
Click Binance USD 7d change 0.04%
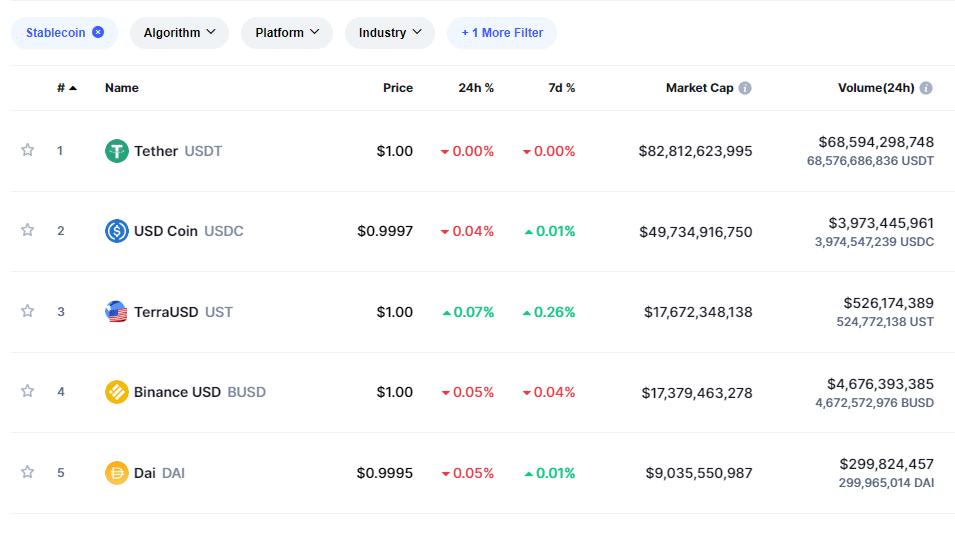(x=549, y=392)
